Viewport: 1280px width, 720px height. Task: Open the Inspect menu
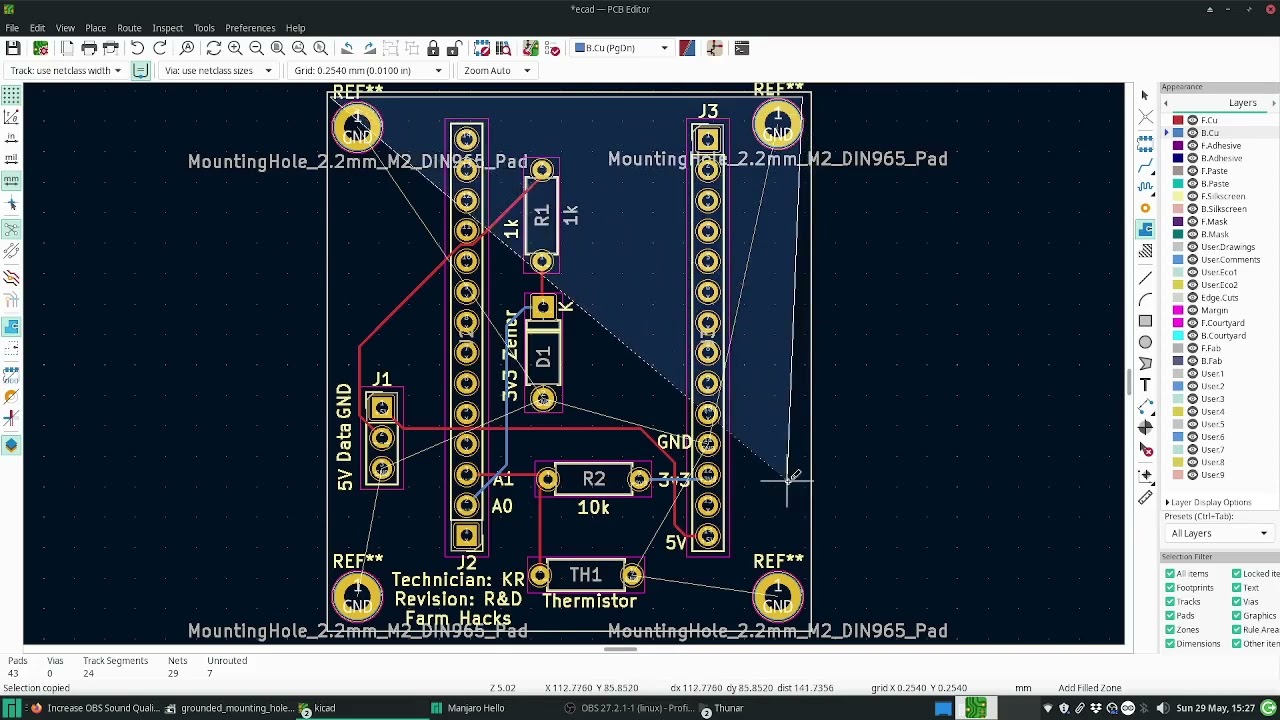[x=167, y=28]
